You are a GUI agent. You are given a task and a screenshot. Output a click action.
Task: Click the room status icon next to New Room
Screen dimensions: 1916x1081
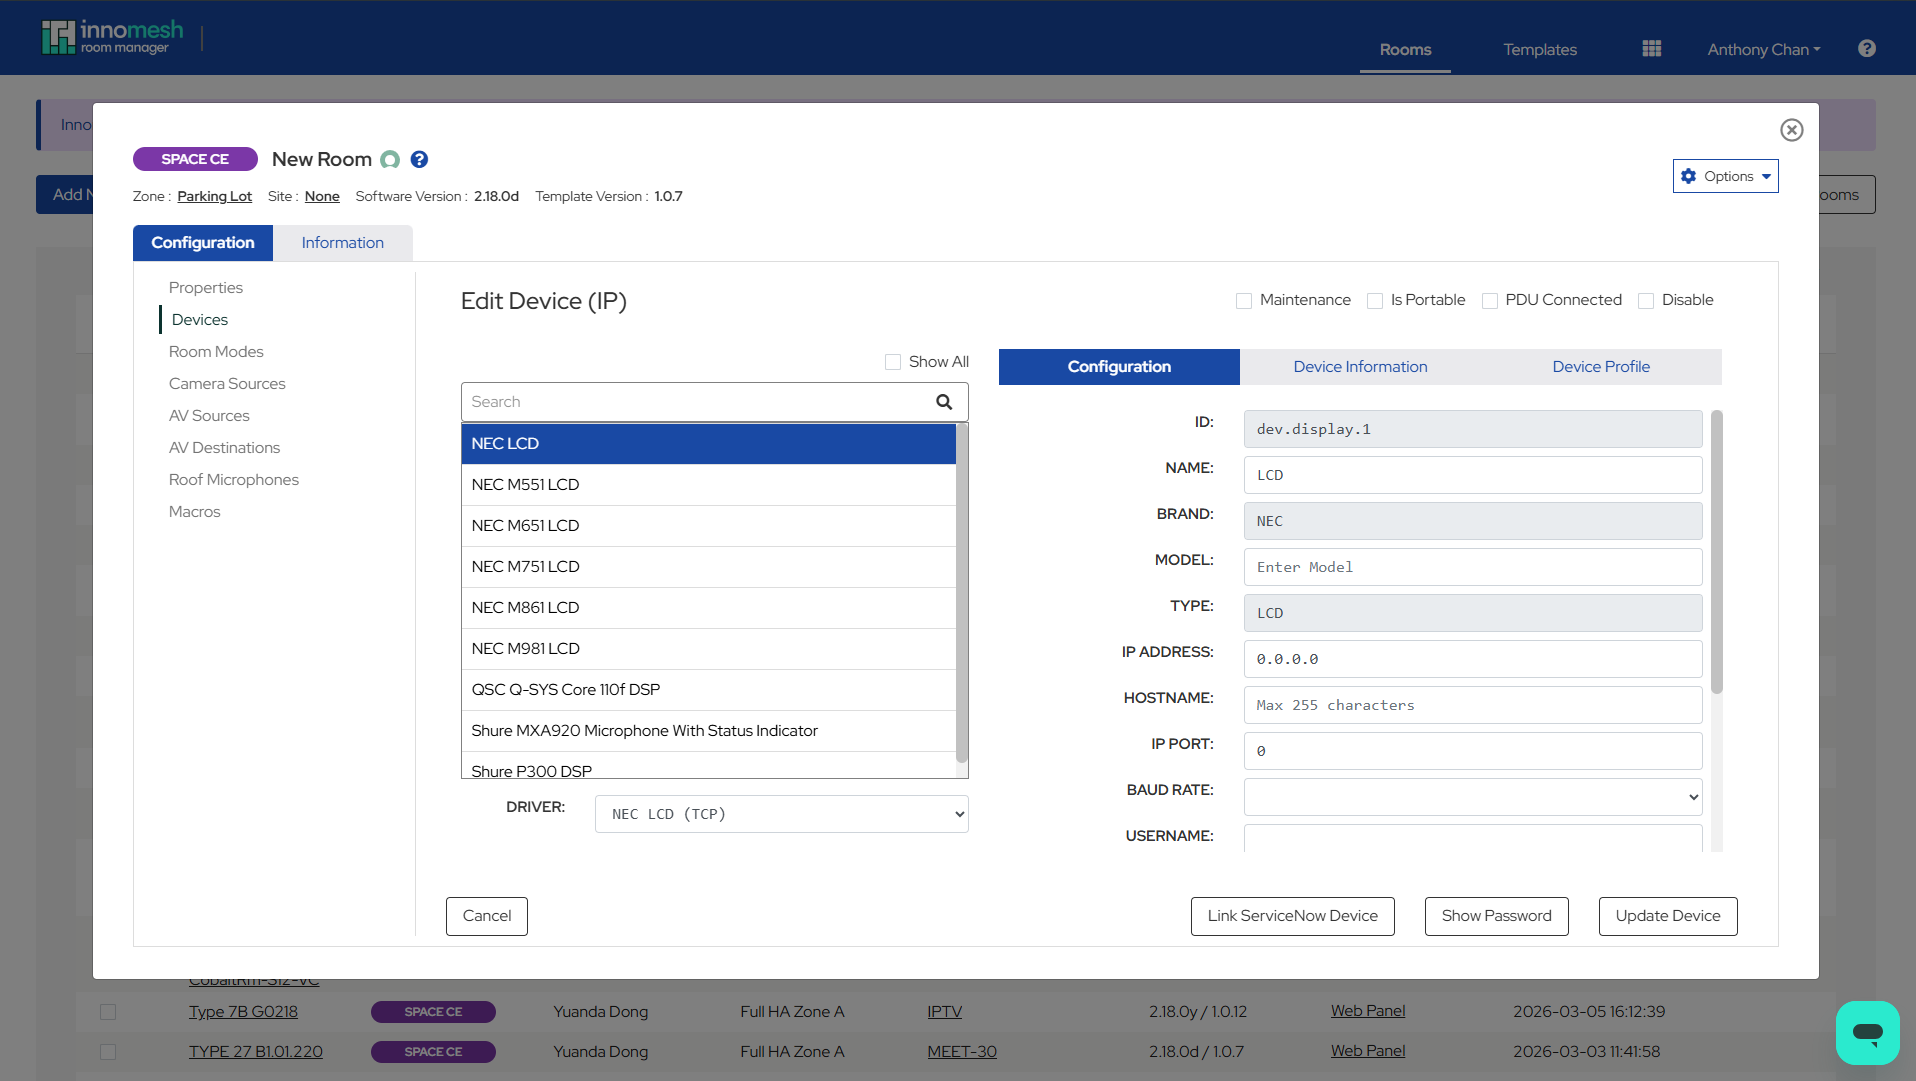click(x=390, y=160)
